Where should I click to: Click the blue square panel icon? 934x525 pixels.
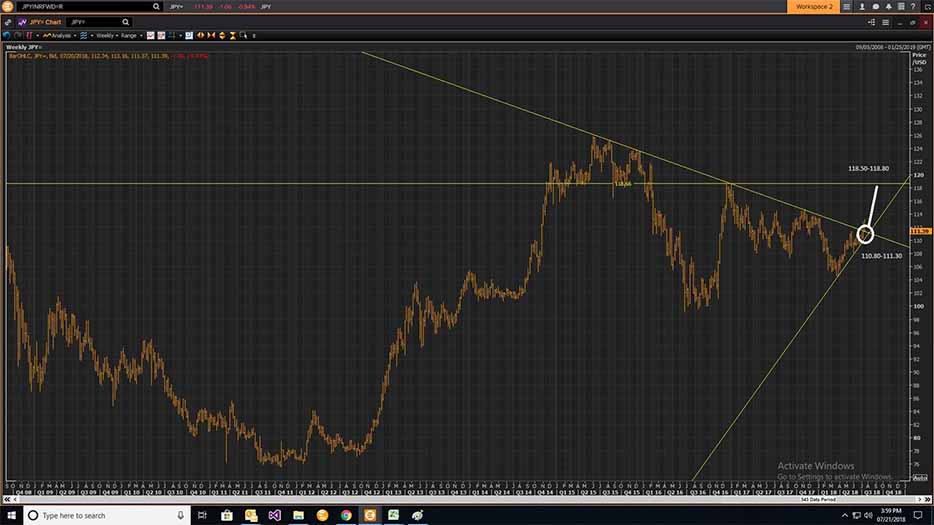coord(189,36)
